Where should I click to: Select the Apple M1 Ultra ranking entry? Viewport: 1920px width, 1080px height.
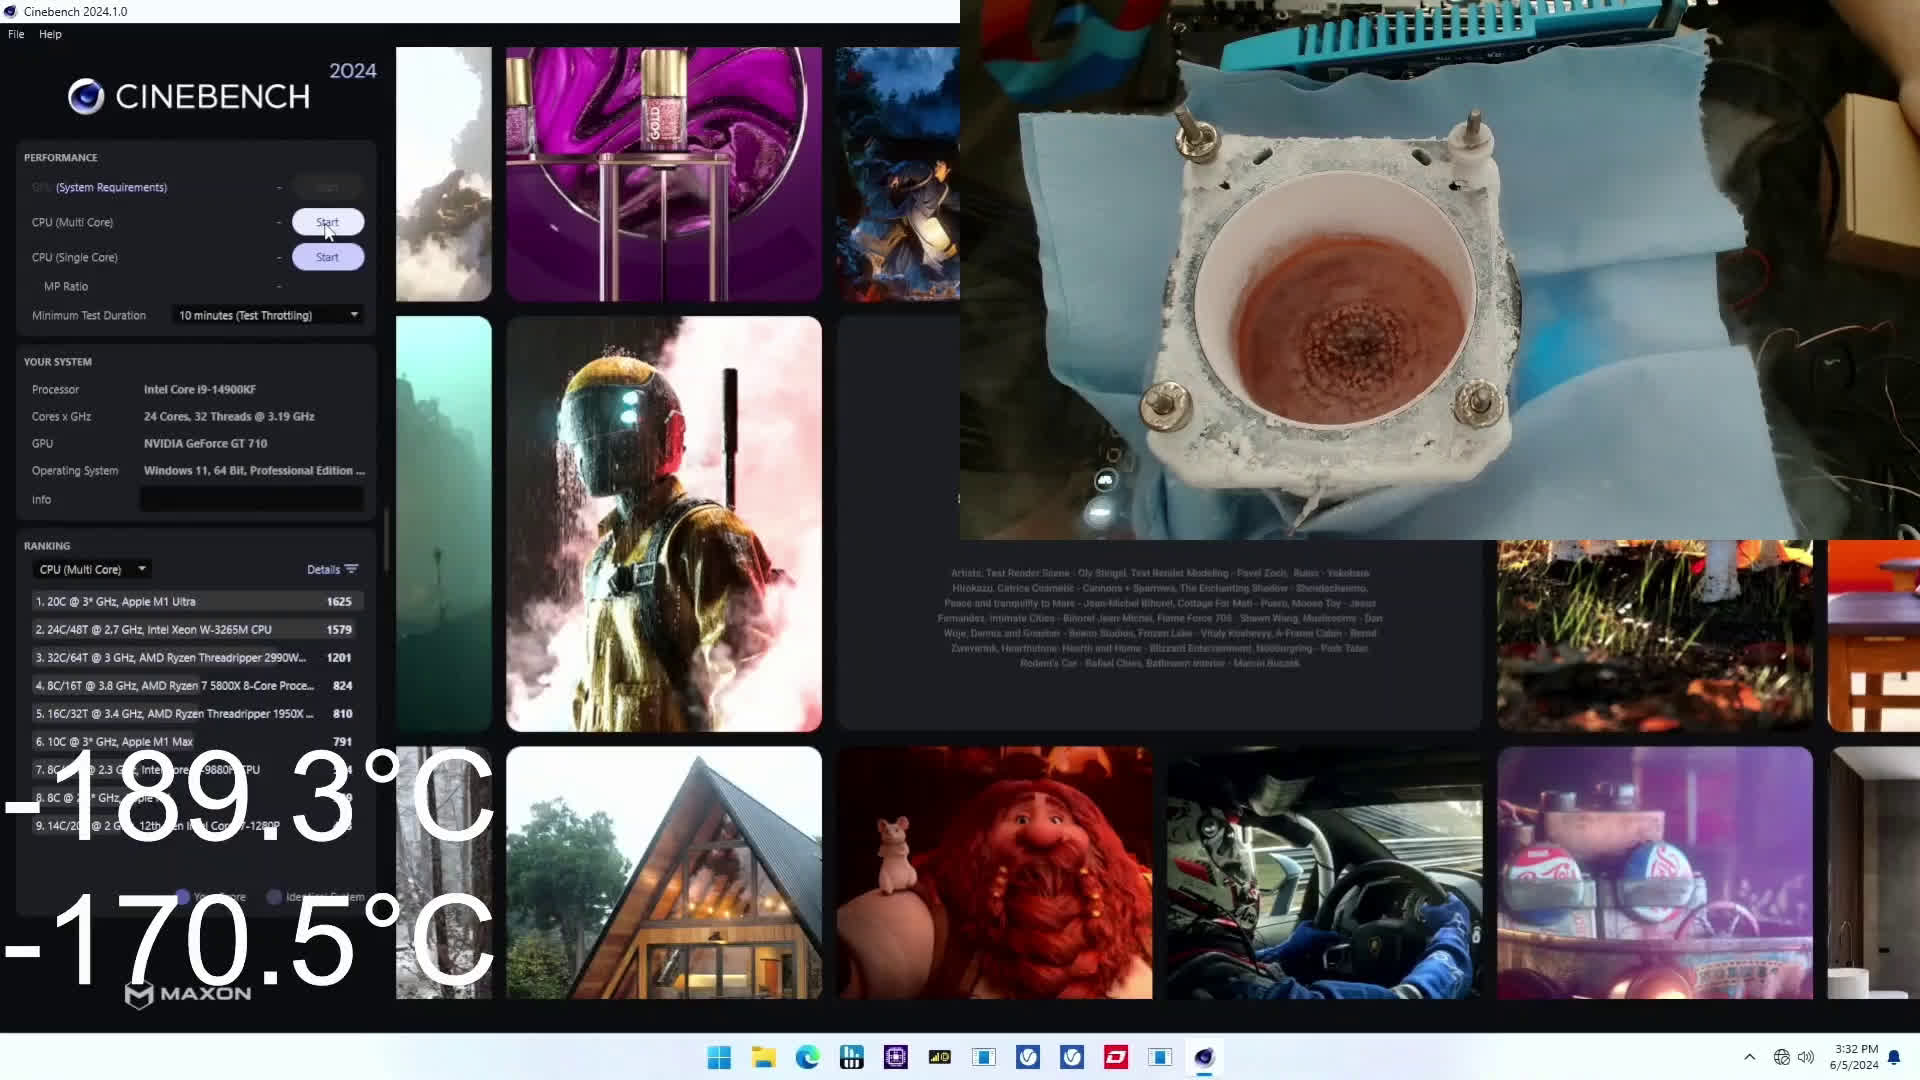(x=193, y=602)
